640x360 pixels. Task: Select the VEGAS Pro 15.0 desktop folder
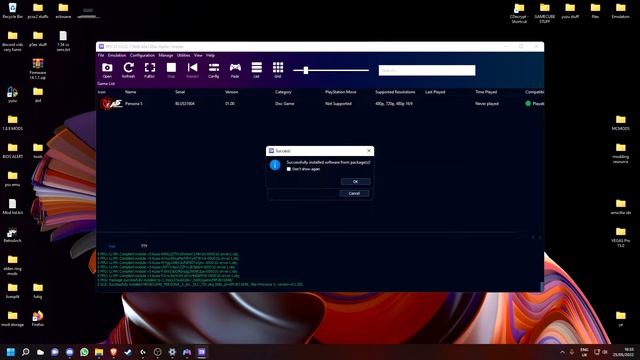[x=620, y=237]
